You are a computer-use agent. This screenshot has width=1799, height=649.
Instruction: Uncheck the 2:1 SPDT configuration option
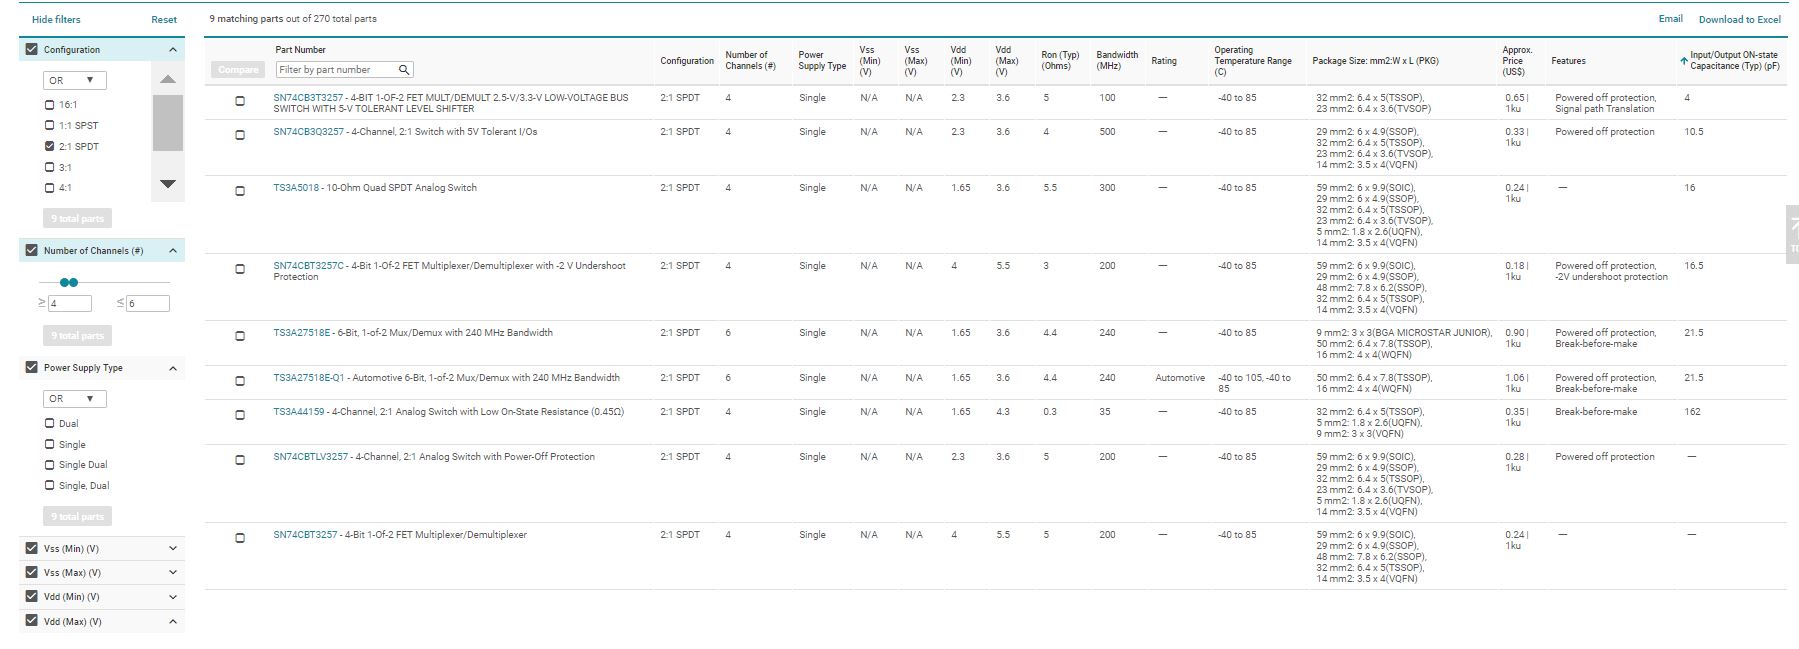50,146
